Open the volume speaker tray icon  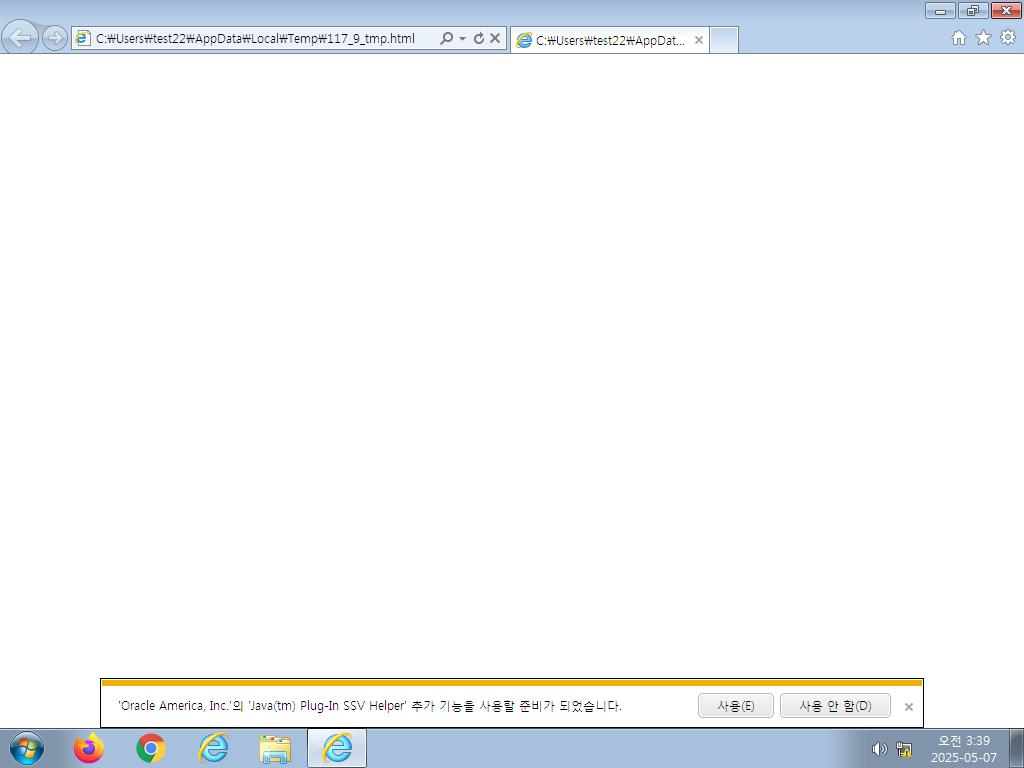pos(880,749)
